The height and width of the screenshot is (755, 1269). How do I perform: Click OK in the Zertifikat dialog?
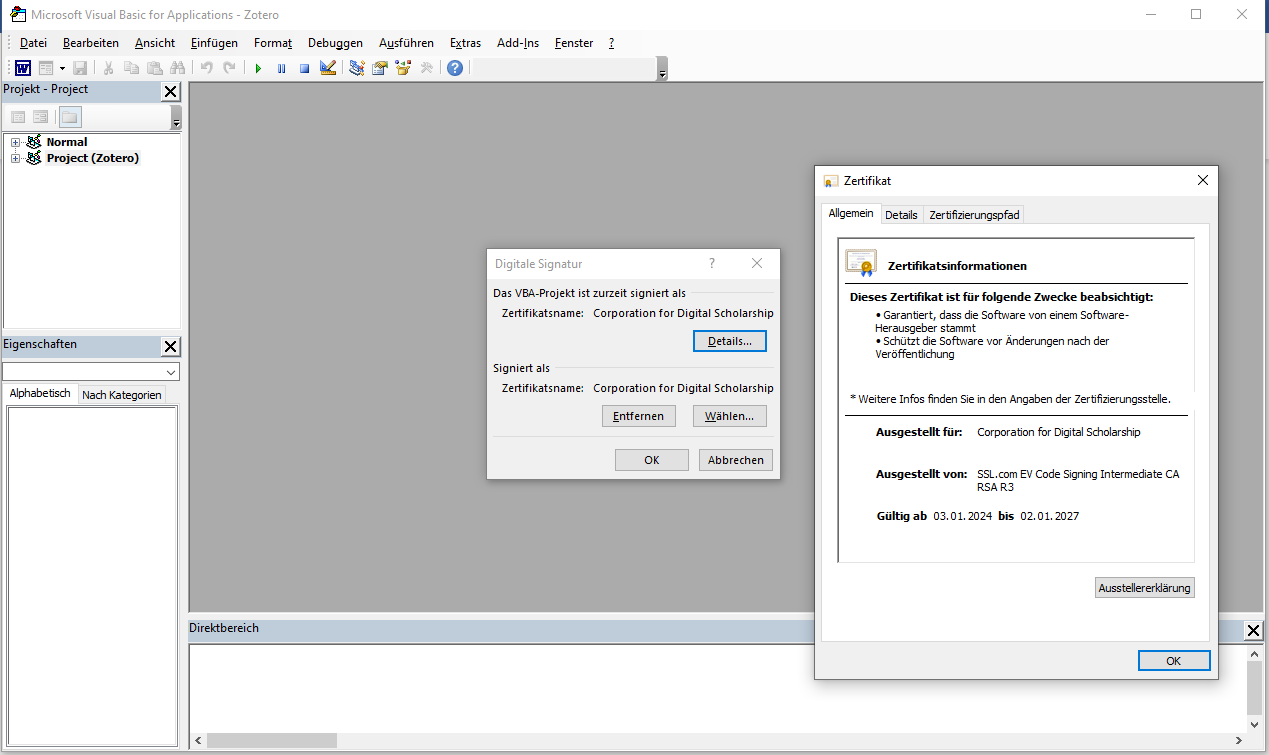coord(1174,661)
